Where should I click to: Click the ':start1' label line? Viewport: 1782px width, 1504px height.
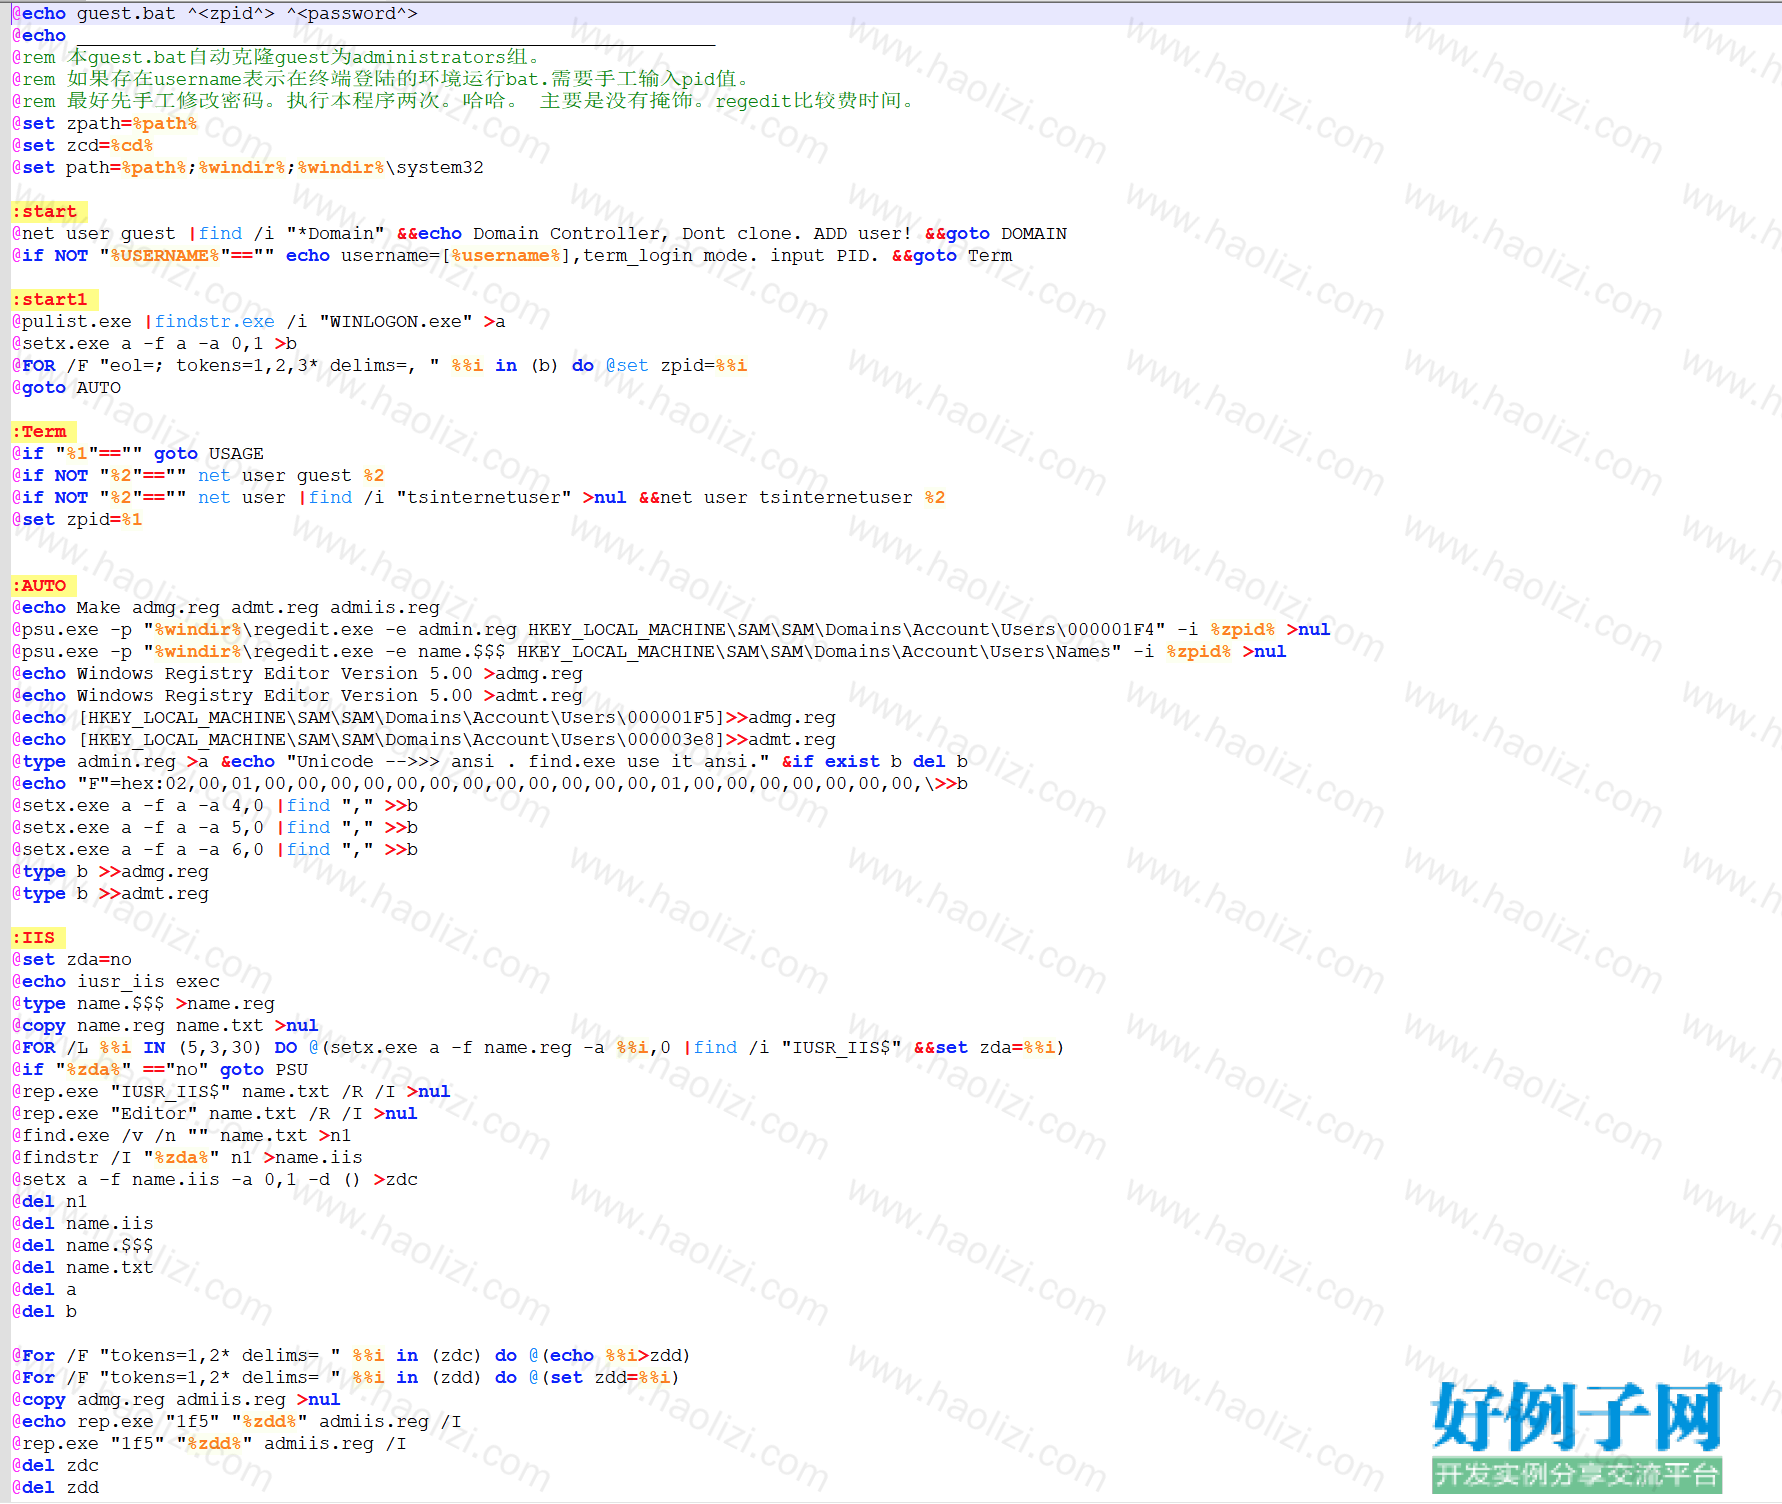click(55, 299)
